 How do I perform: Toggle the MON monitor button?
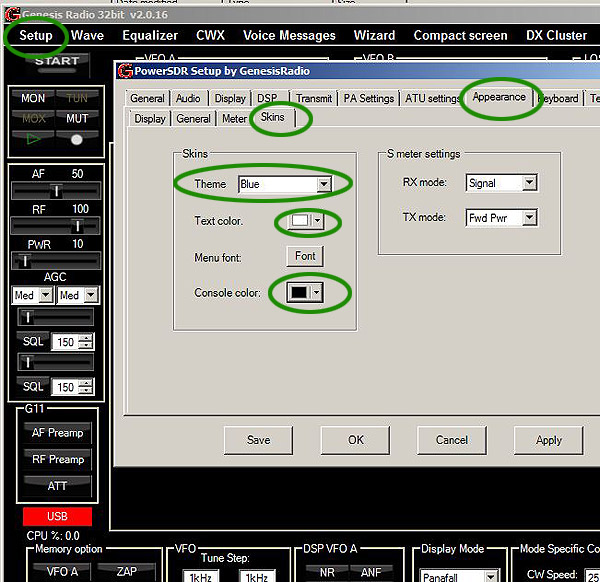pos(33,98)
